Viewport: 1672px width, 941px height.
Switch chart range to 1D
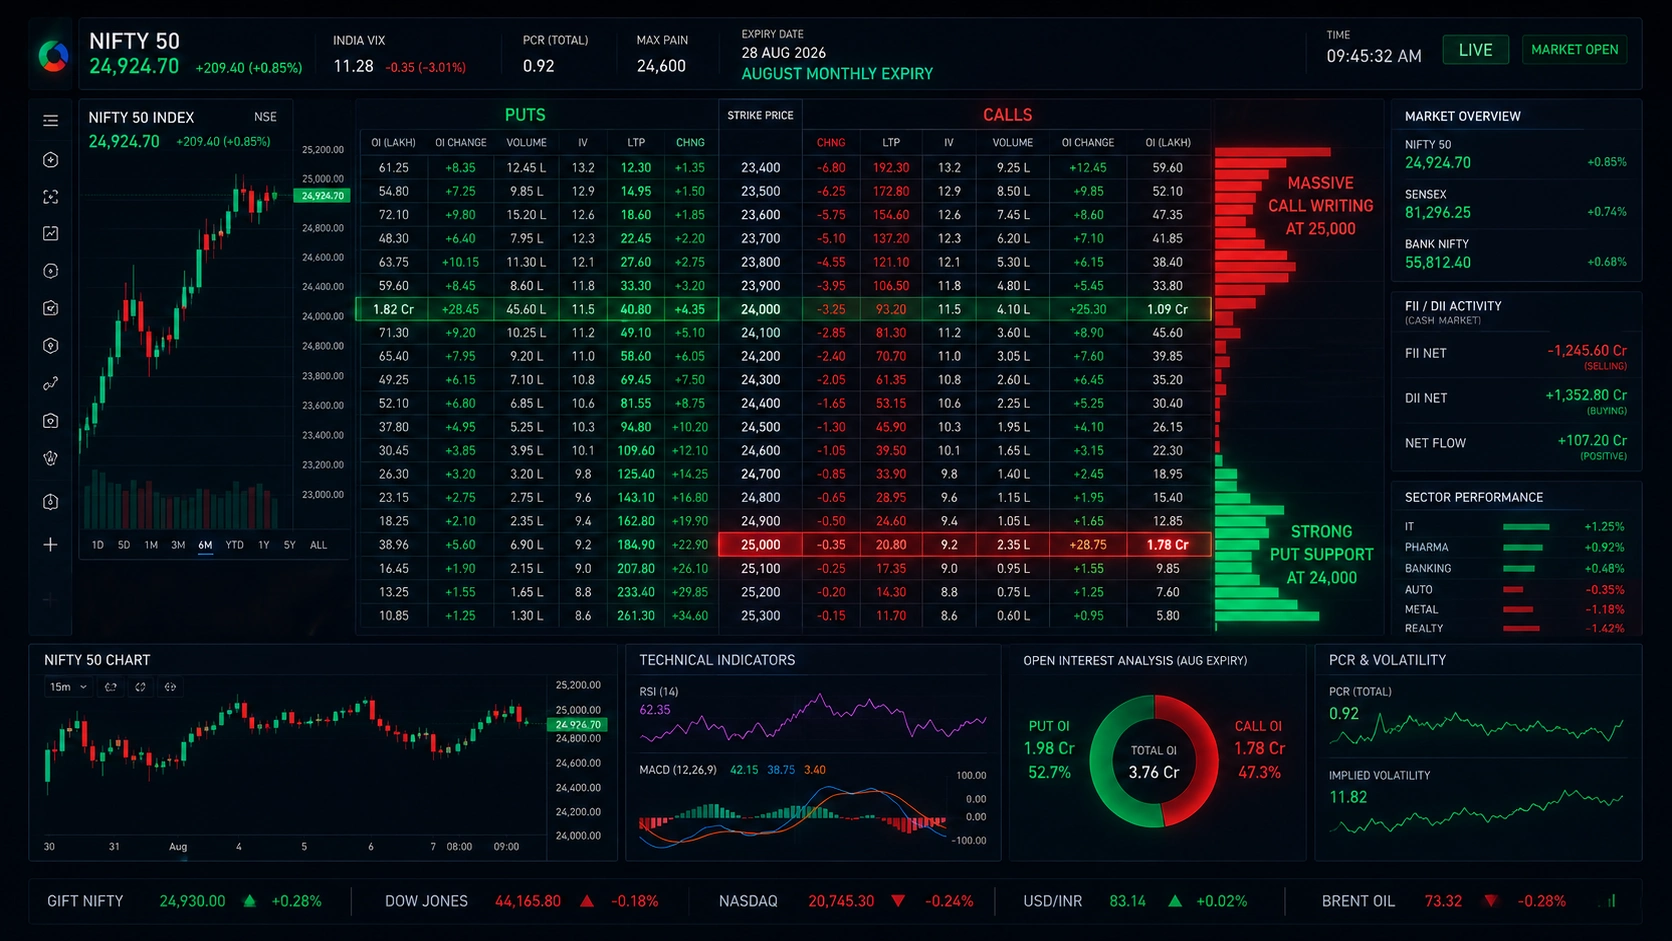[x=97, y=545]
